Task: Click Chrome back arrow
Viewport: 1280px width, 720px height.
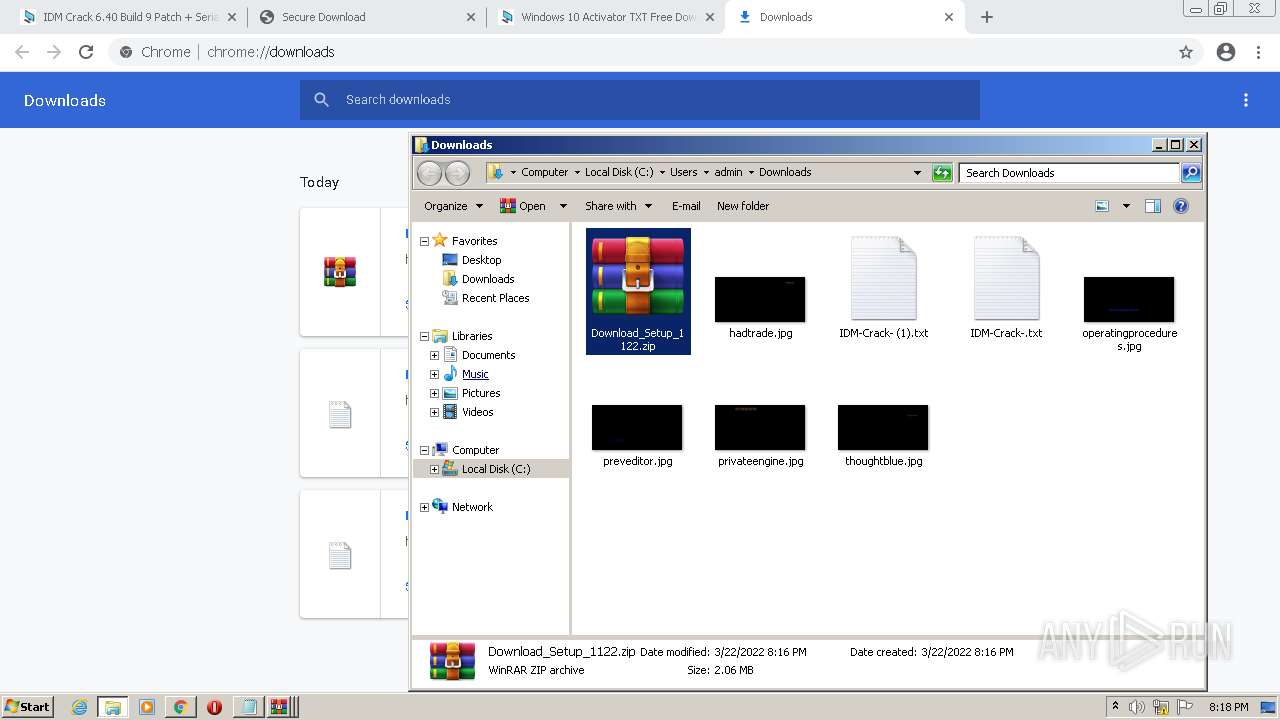Action: coord(22,52)
